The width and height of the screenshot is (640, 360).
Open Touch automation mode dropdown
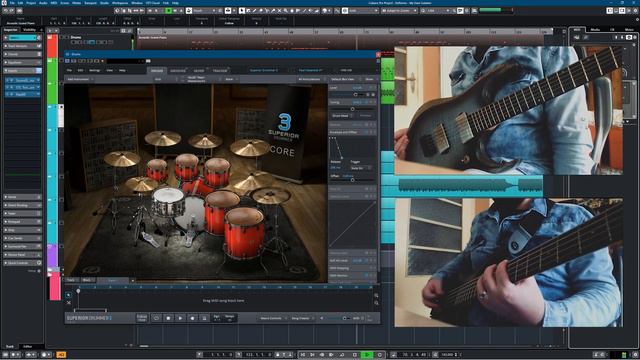point(204,11)
